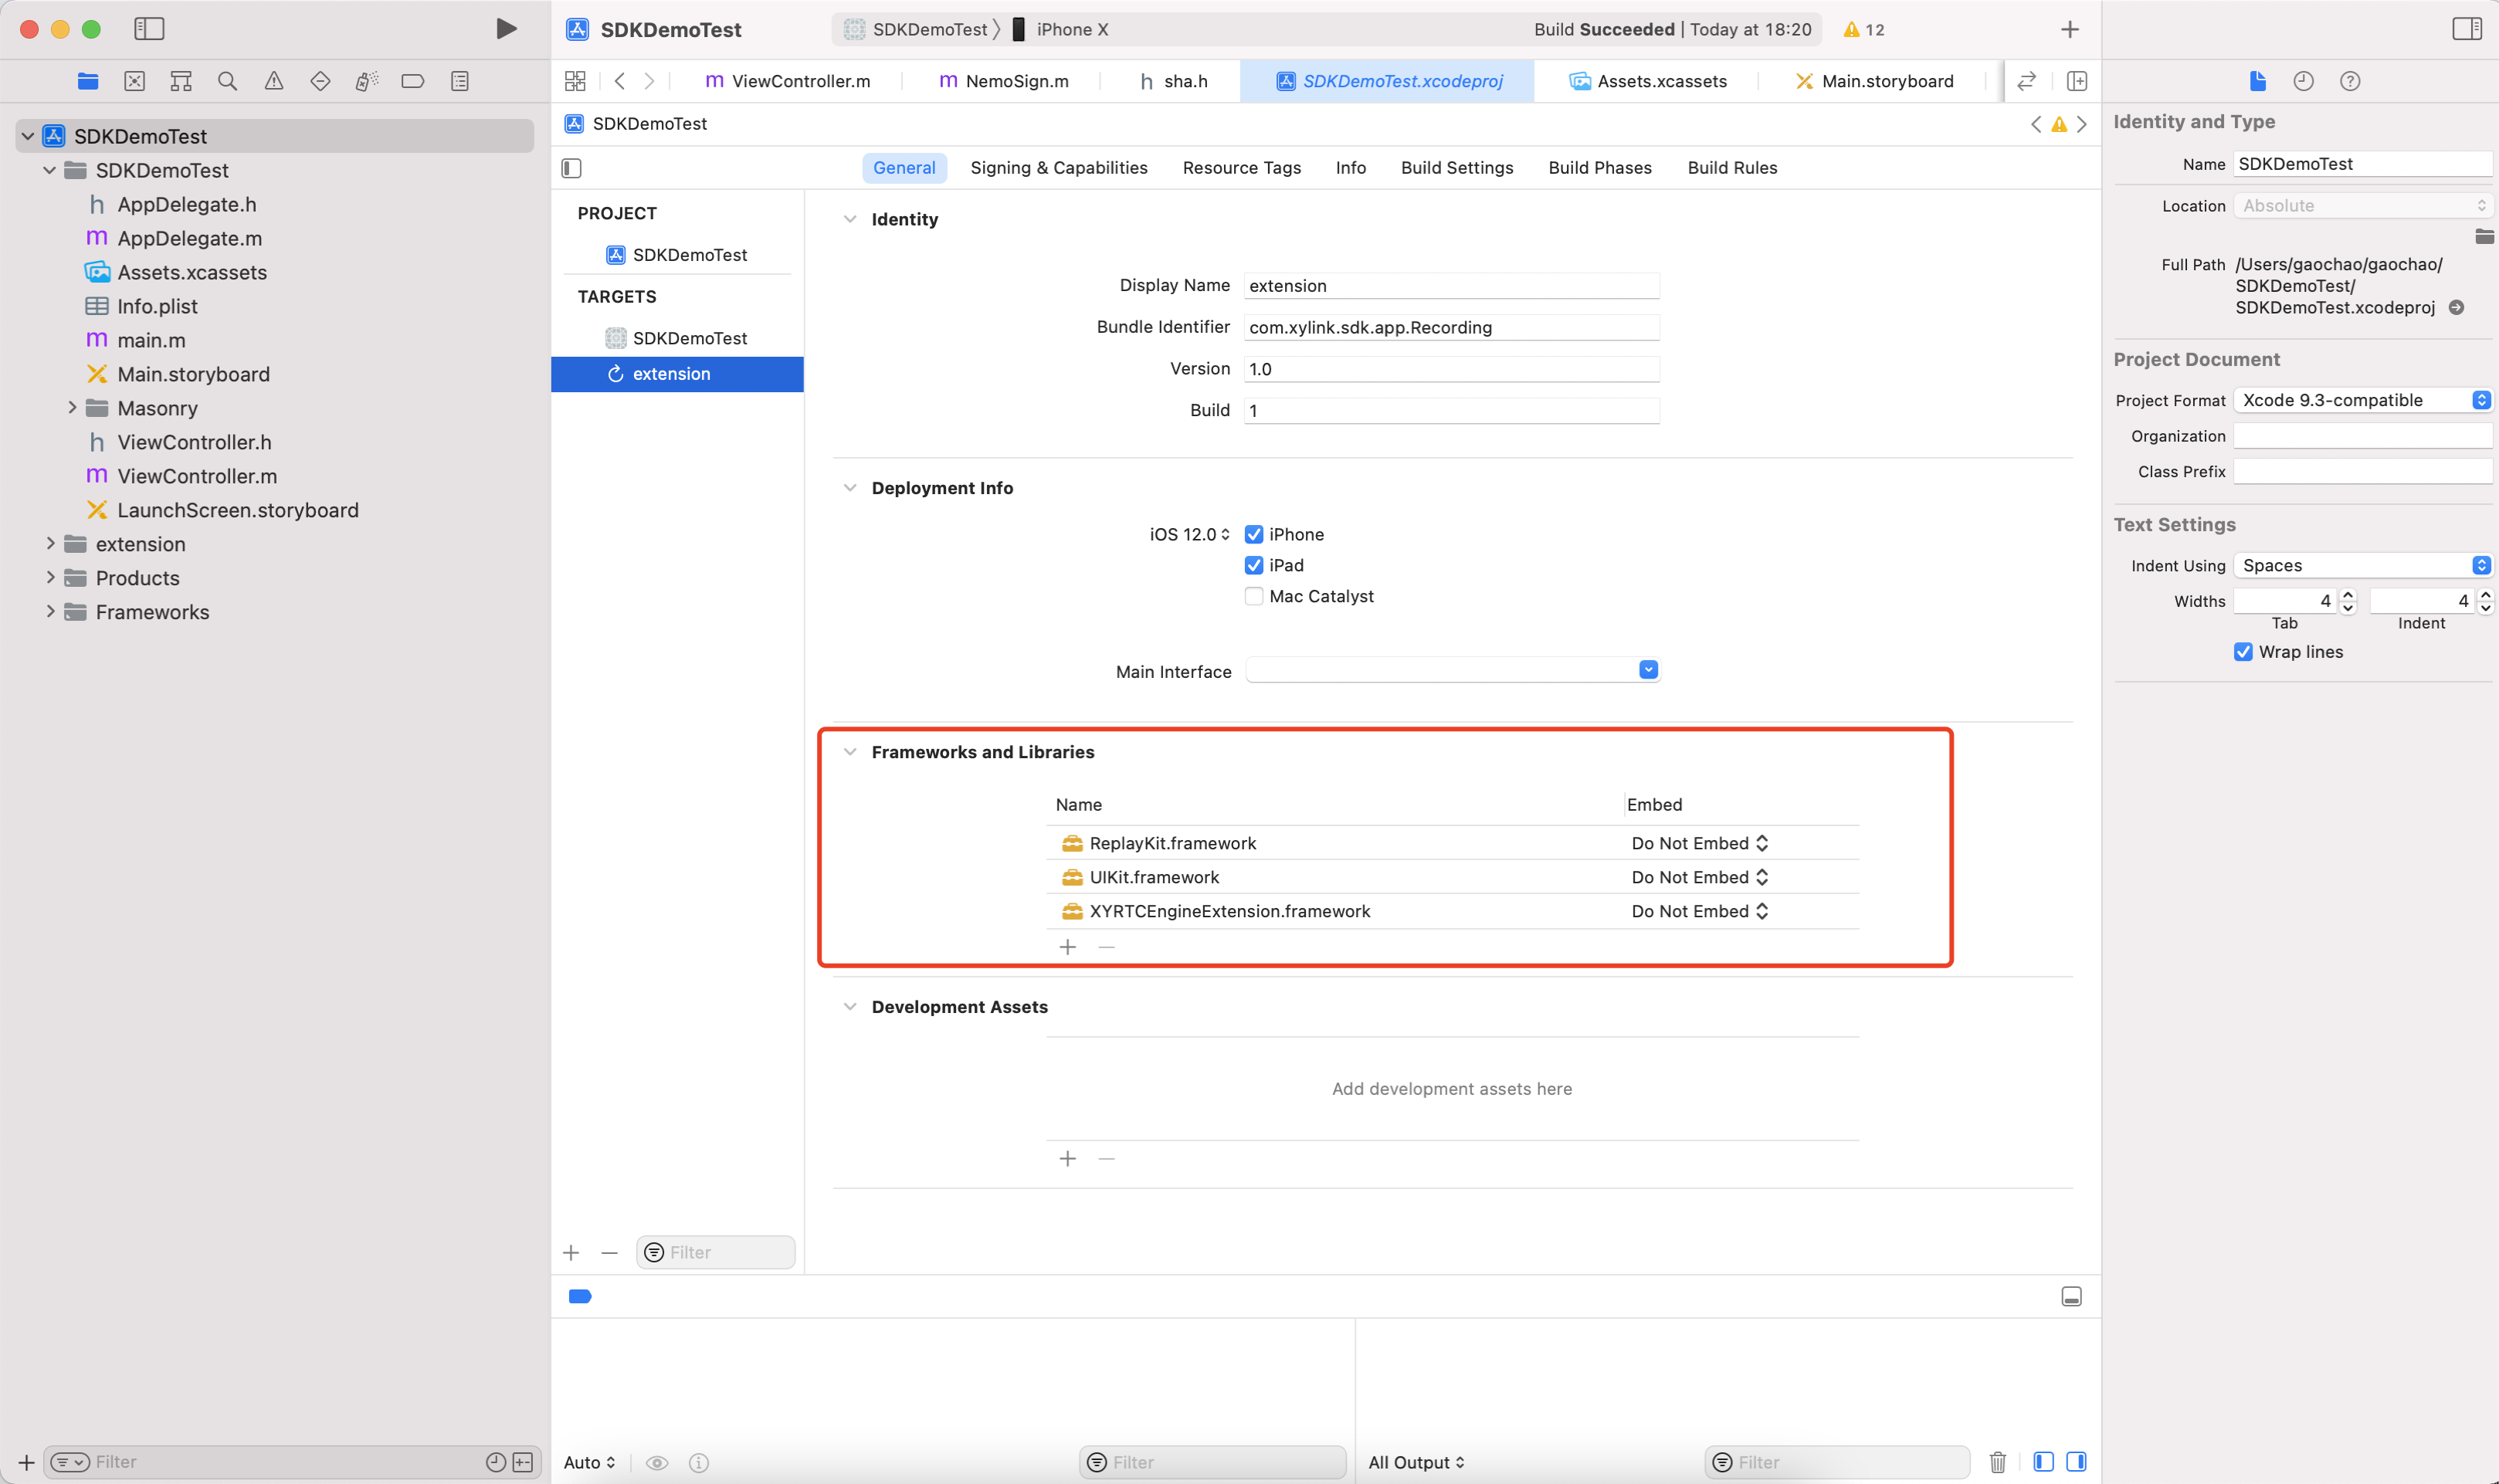Screen dimensions: 2499x1484
Task: Expand the Frameworks group in navigator
Action: 50,612
